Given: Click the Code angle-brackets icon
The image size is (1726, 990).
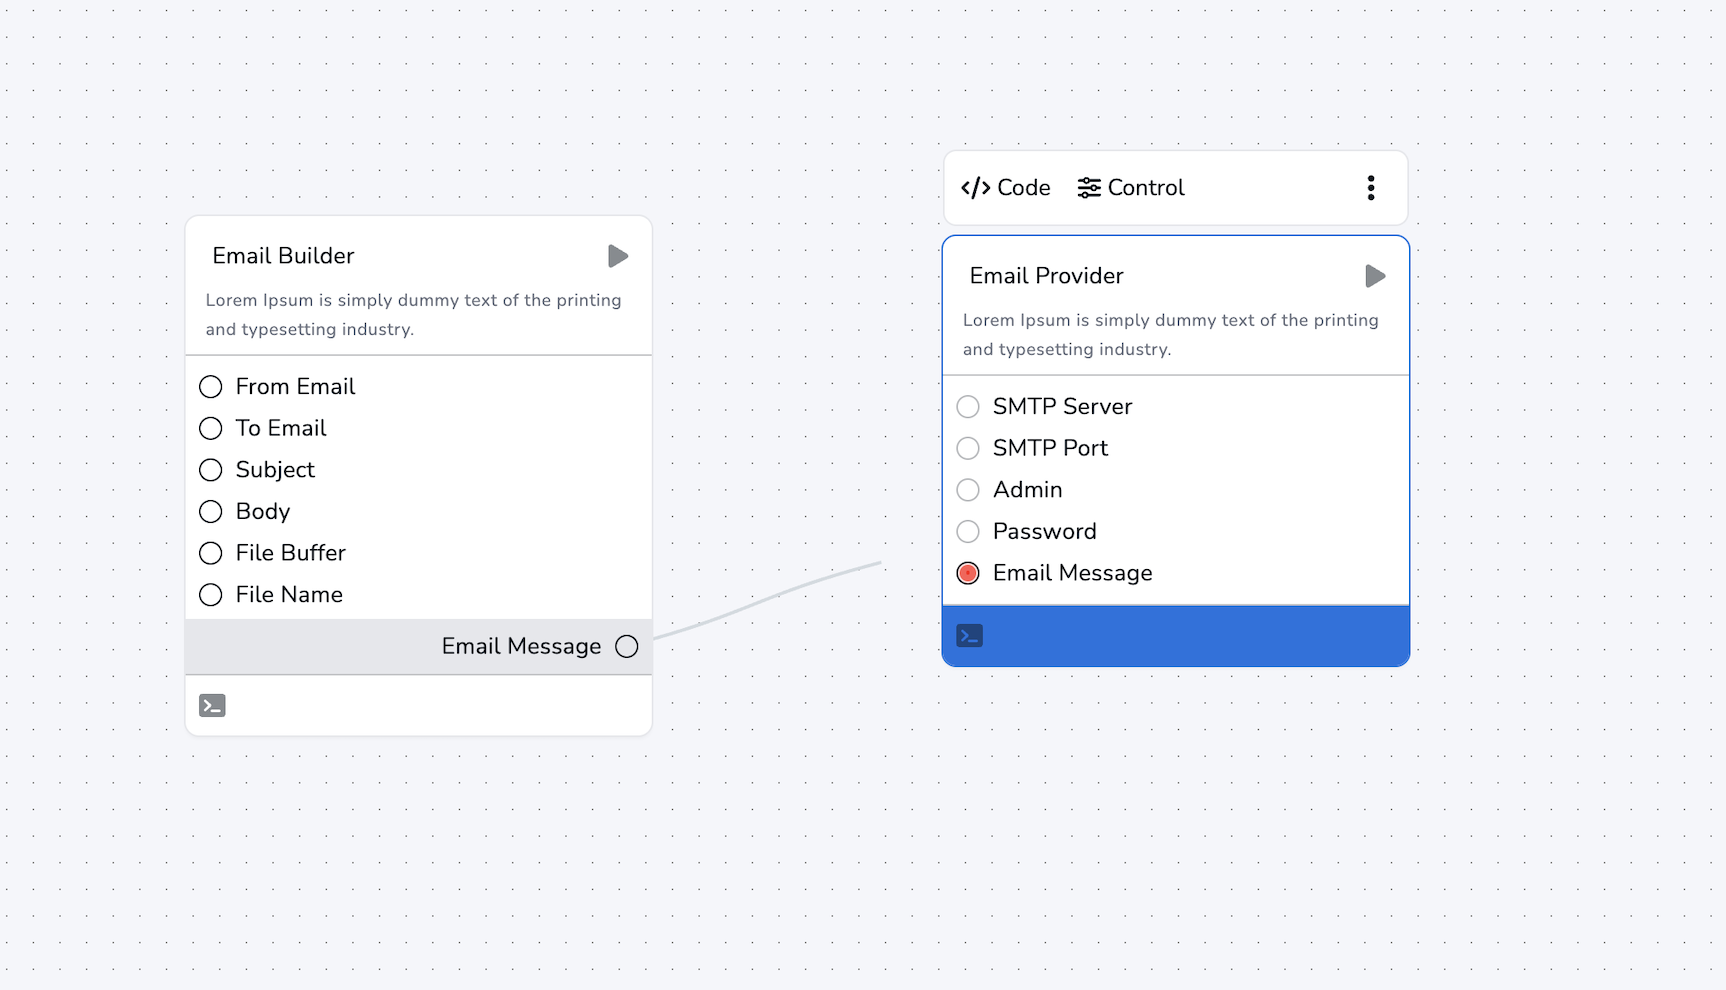Looking at the screenshot, I should point(975,187).
